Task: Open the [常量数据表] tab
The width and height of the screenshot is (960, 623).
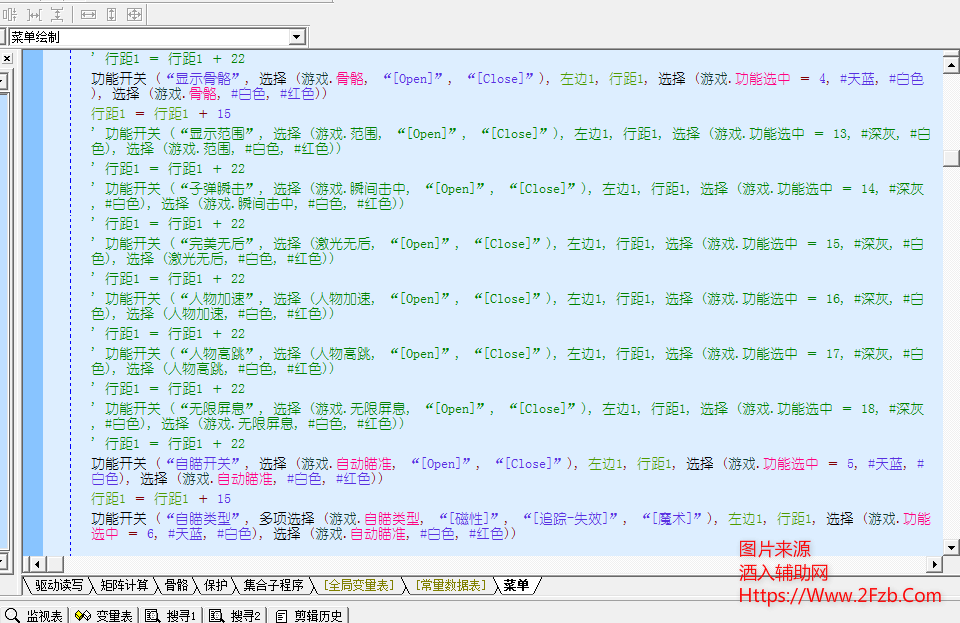Action: (451, 585)
